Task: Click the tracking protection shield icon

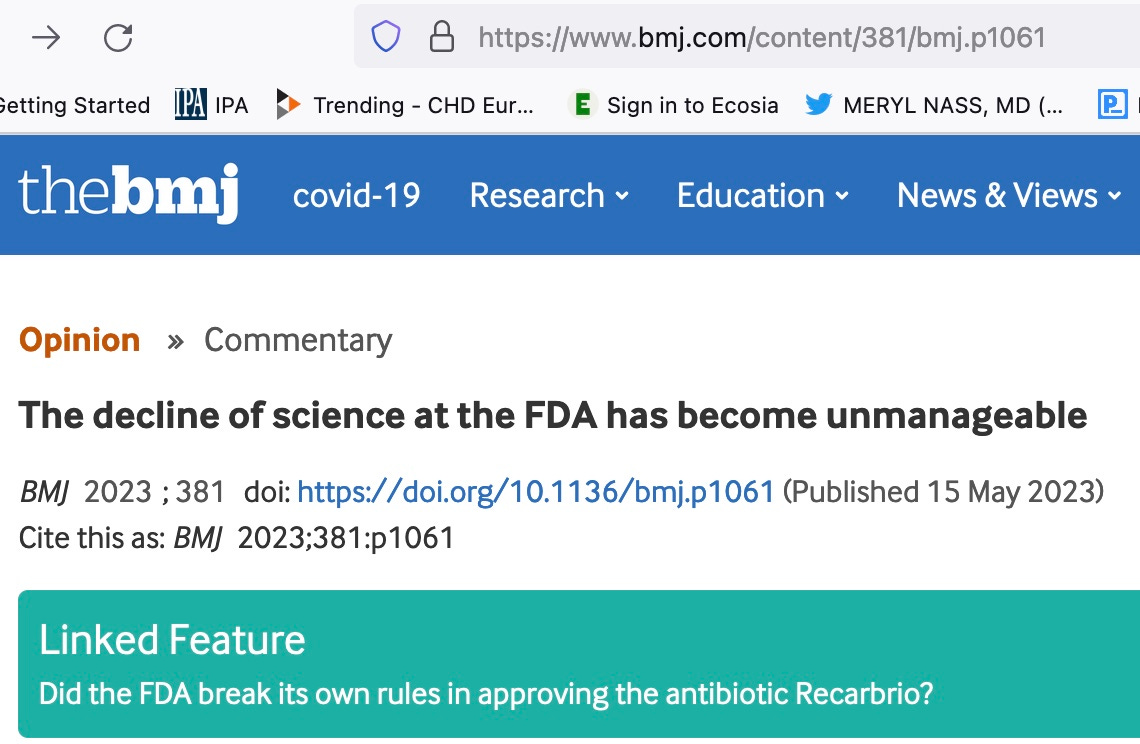Action: click(386, 38)
